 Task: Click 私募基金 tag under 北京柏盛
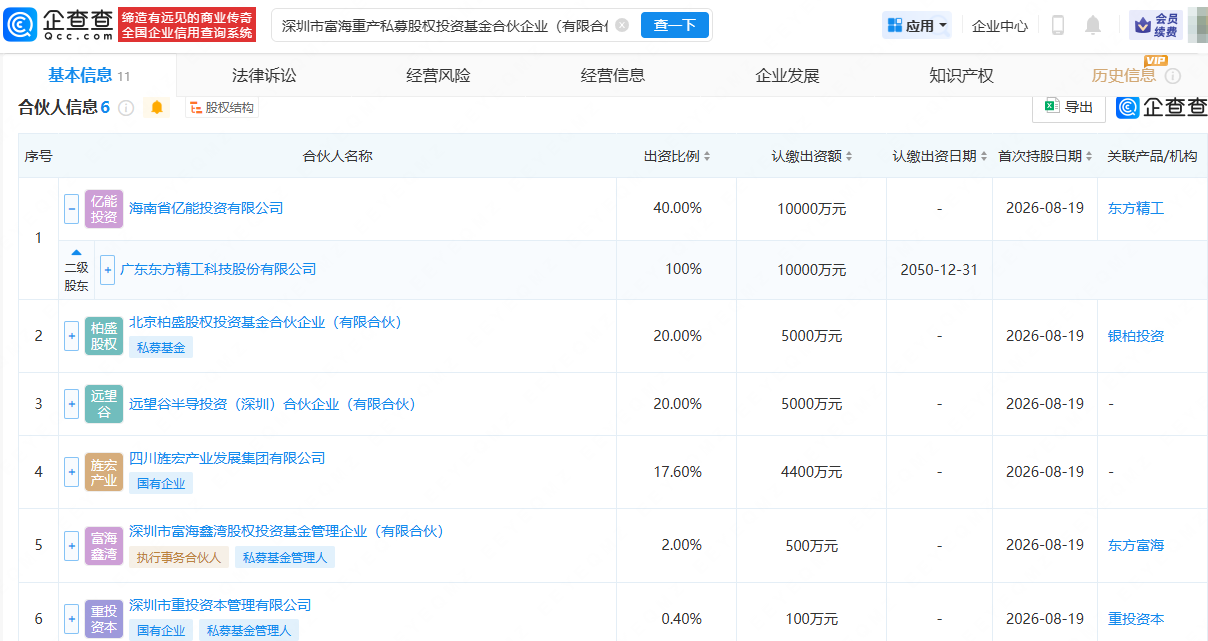161,348
